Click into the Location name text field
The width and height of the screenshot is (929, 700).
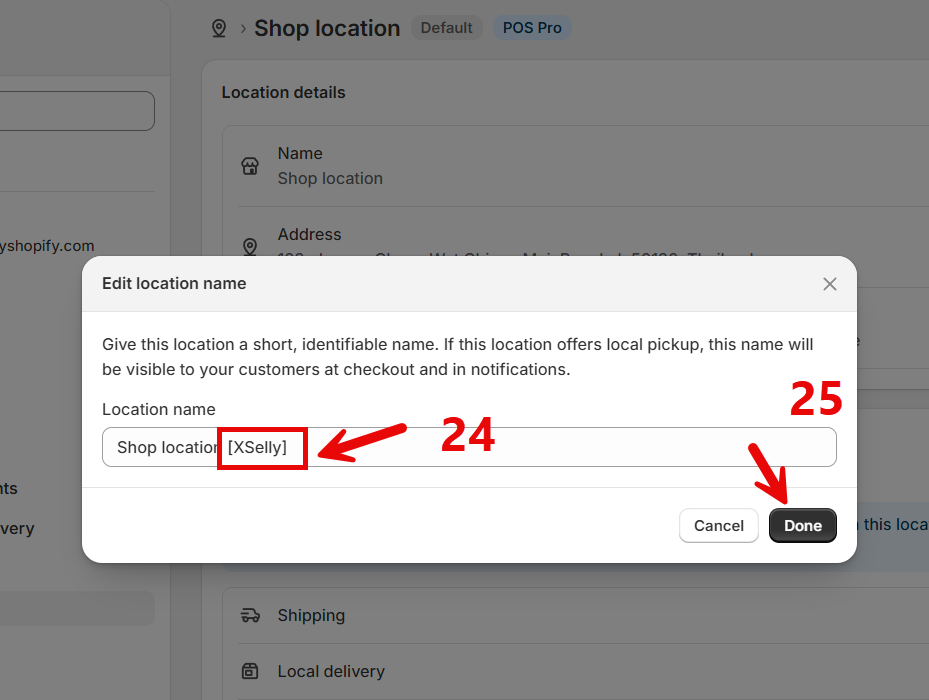click(469, 447)
